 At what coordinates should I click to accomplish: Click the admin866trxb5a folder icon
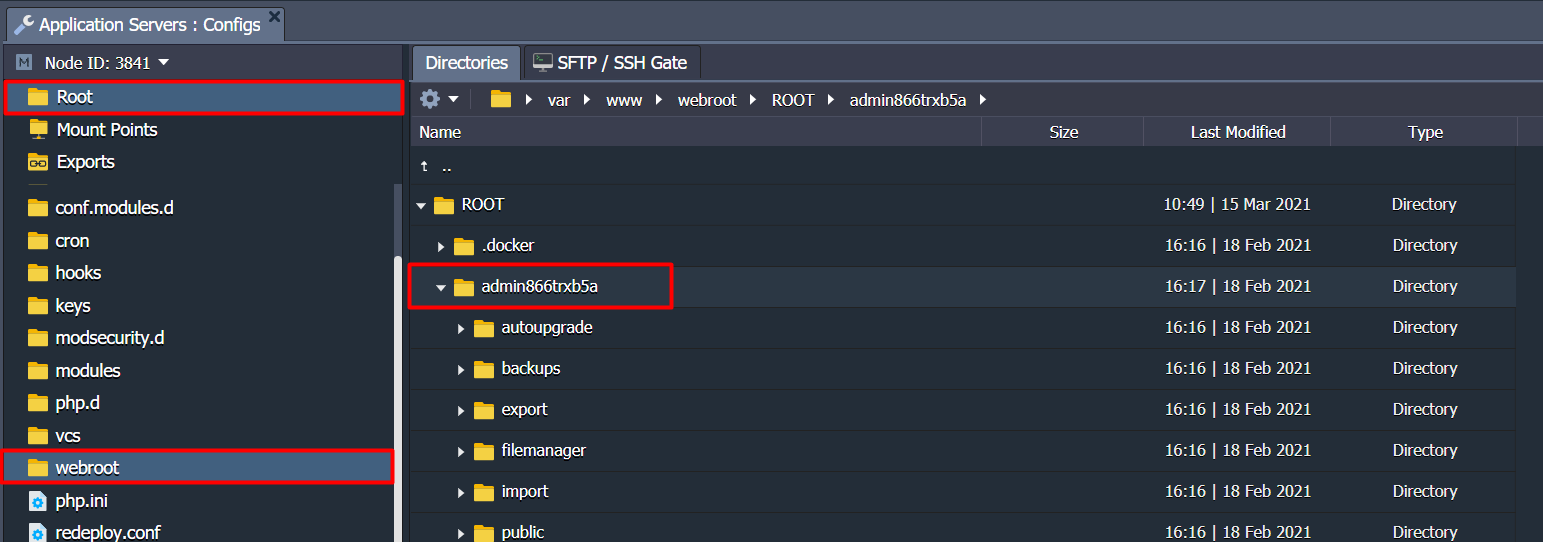463,287
